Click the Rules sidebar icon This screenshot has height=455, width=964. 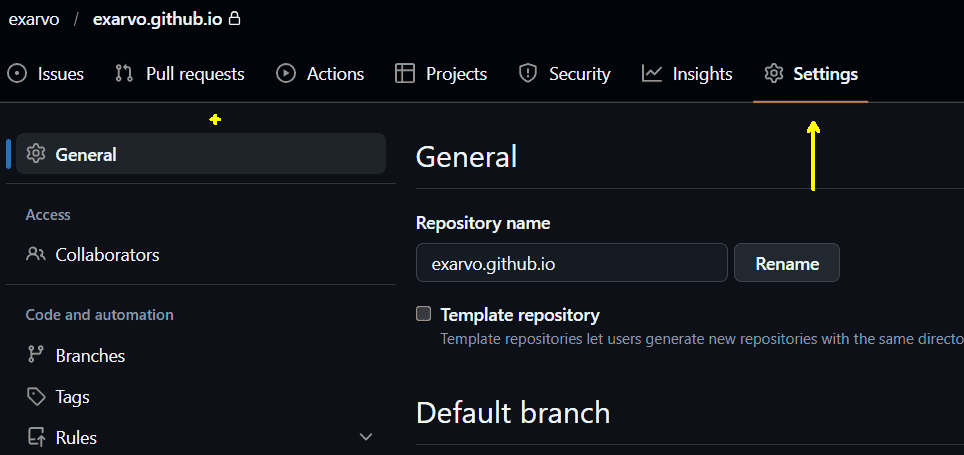click(x=36, y=437)
